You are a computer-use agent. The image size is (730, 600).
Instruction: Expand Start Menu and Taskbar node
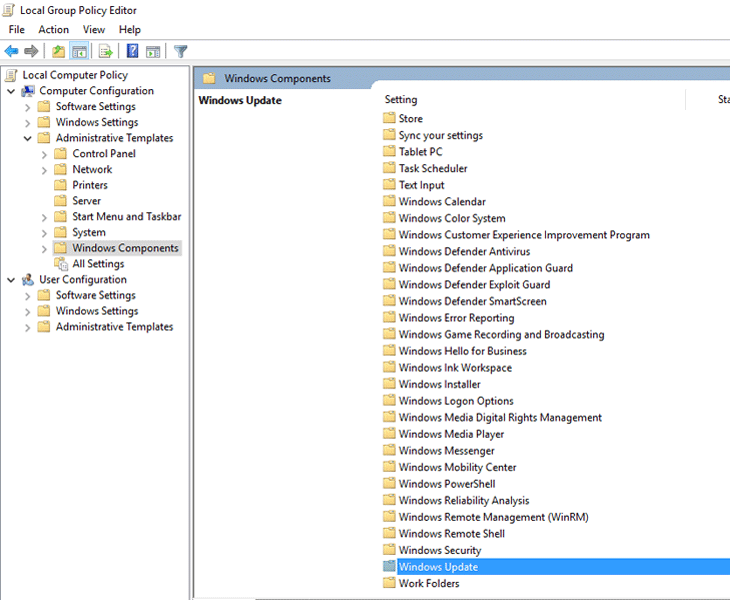tap(44, 217)
